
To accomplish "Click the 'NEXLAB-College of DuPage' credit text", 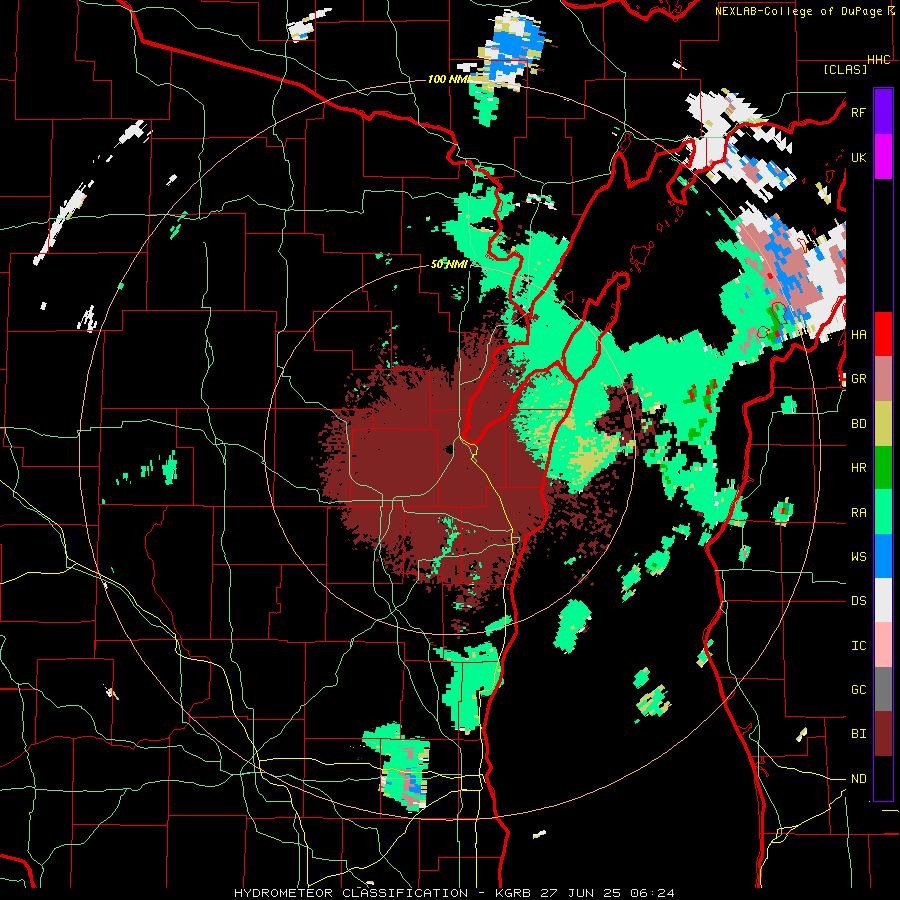I will [x=799, y=11].
